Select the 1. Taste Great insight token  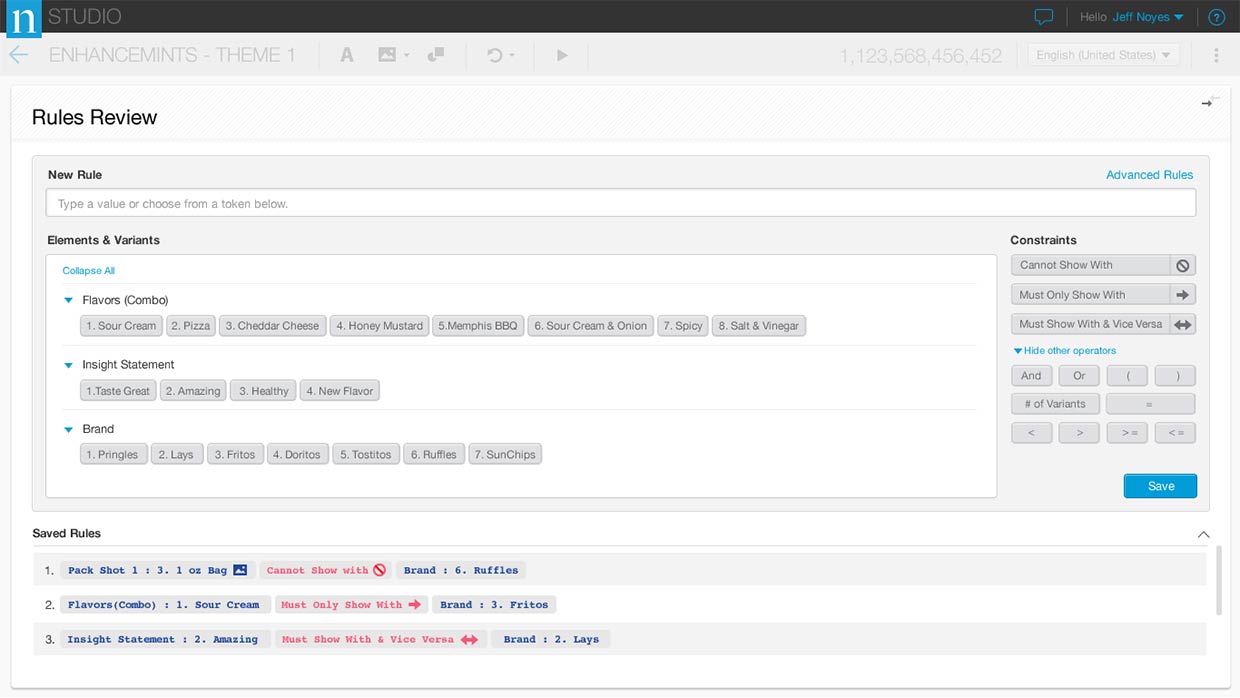point(118,391)
